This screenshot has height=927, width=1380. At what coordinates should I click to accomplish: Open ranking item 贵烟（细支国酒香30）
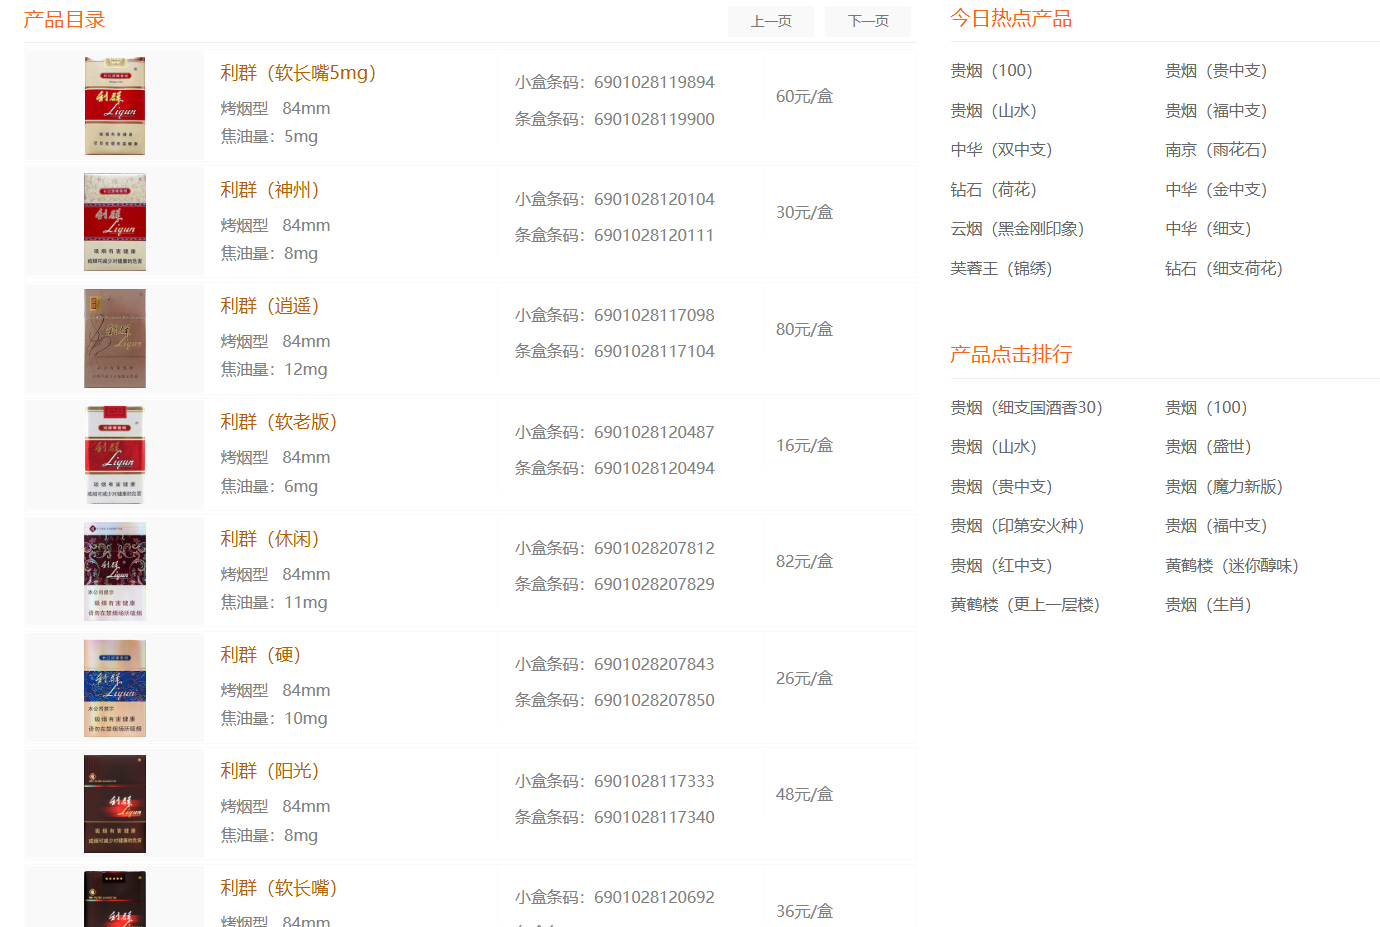(1026, 408)
